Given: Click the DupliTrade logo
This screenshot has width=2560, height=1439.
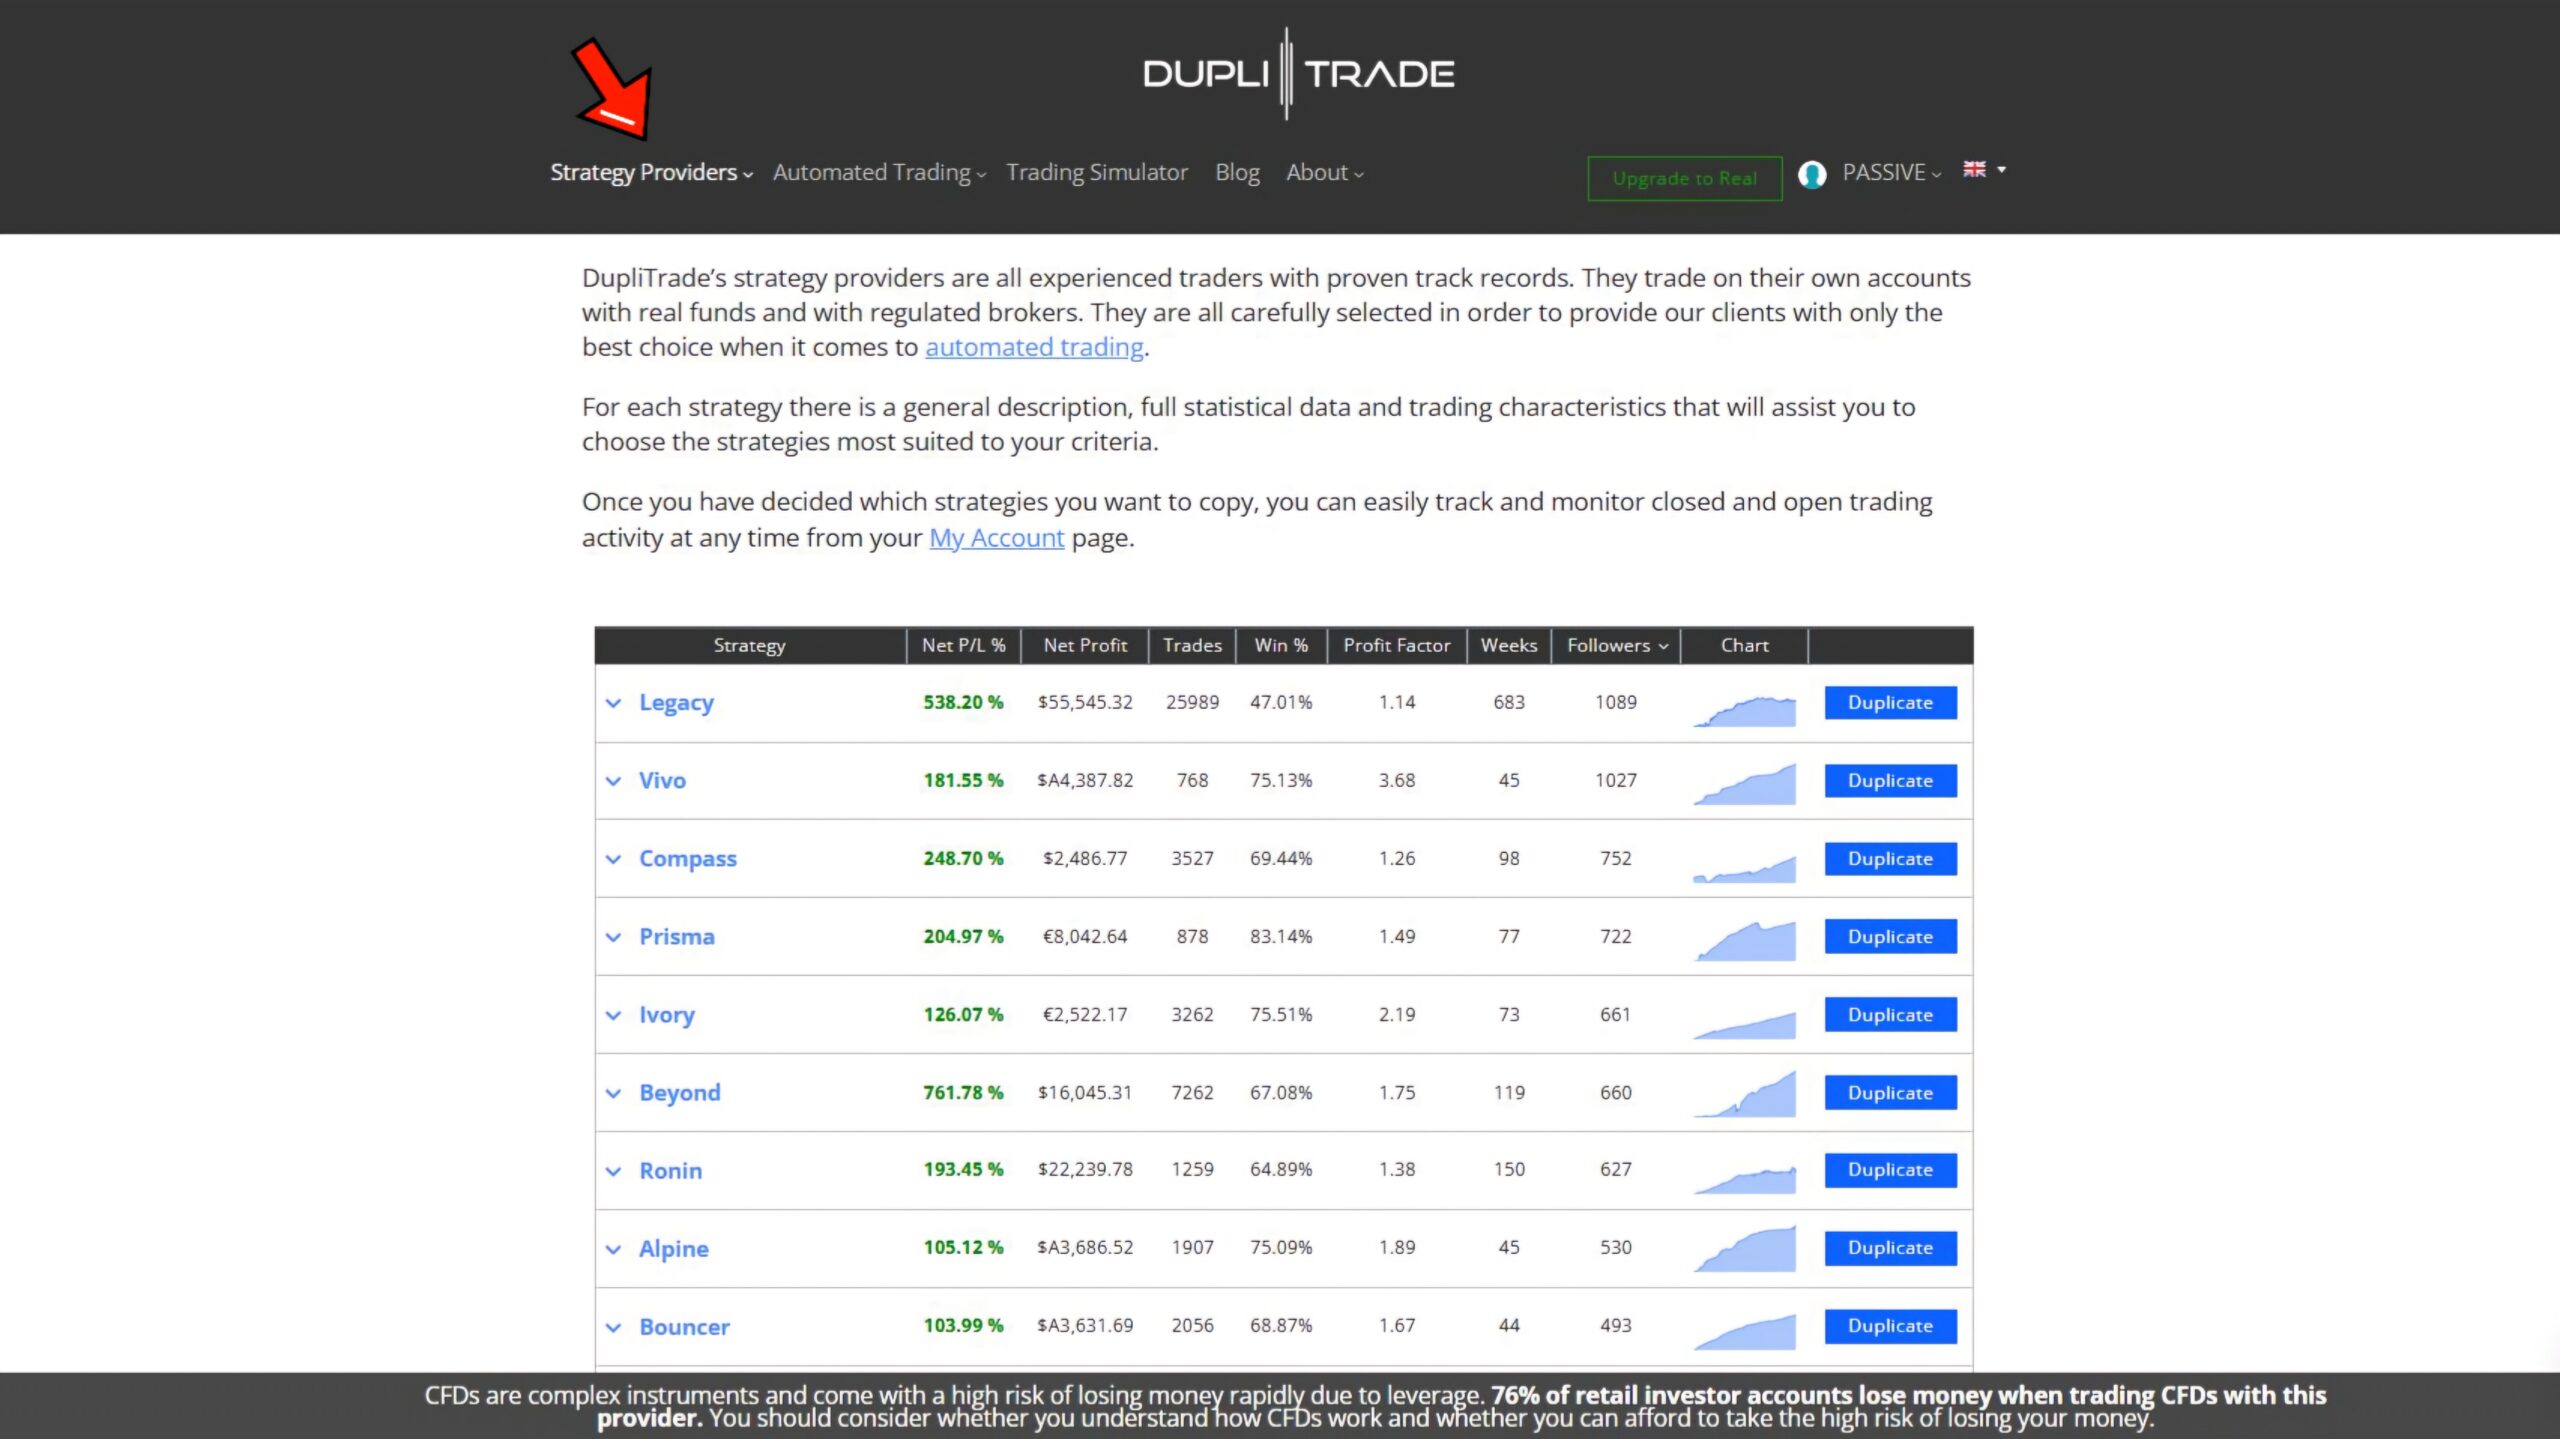Looking at the screenshot, I should click(x=1299, y=73).
